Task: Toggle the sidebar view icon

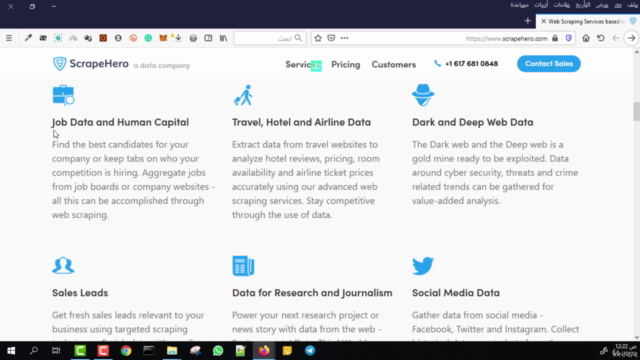Action: click(208, 38)
